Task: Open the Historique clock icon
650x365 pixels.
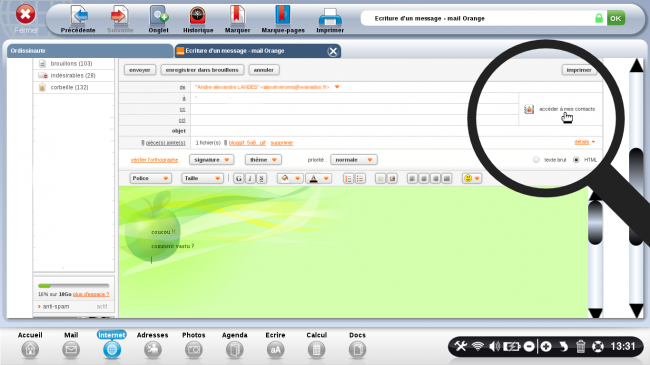Action: pos(198,16)
